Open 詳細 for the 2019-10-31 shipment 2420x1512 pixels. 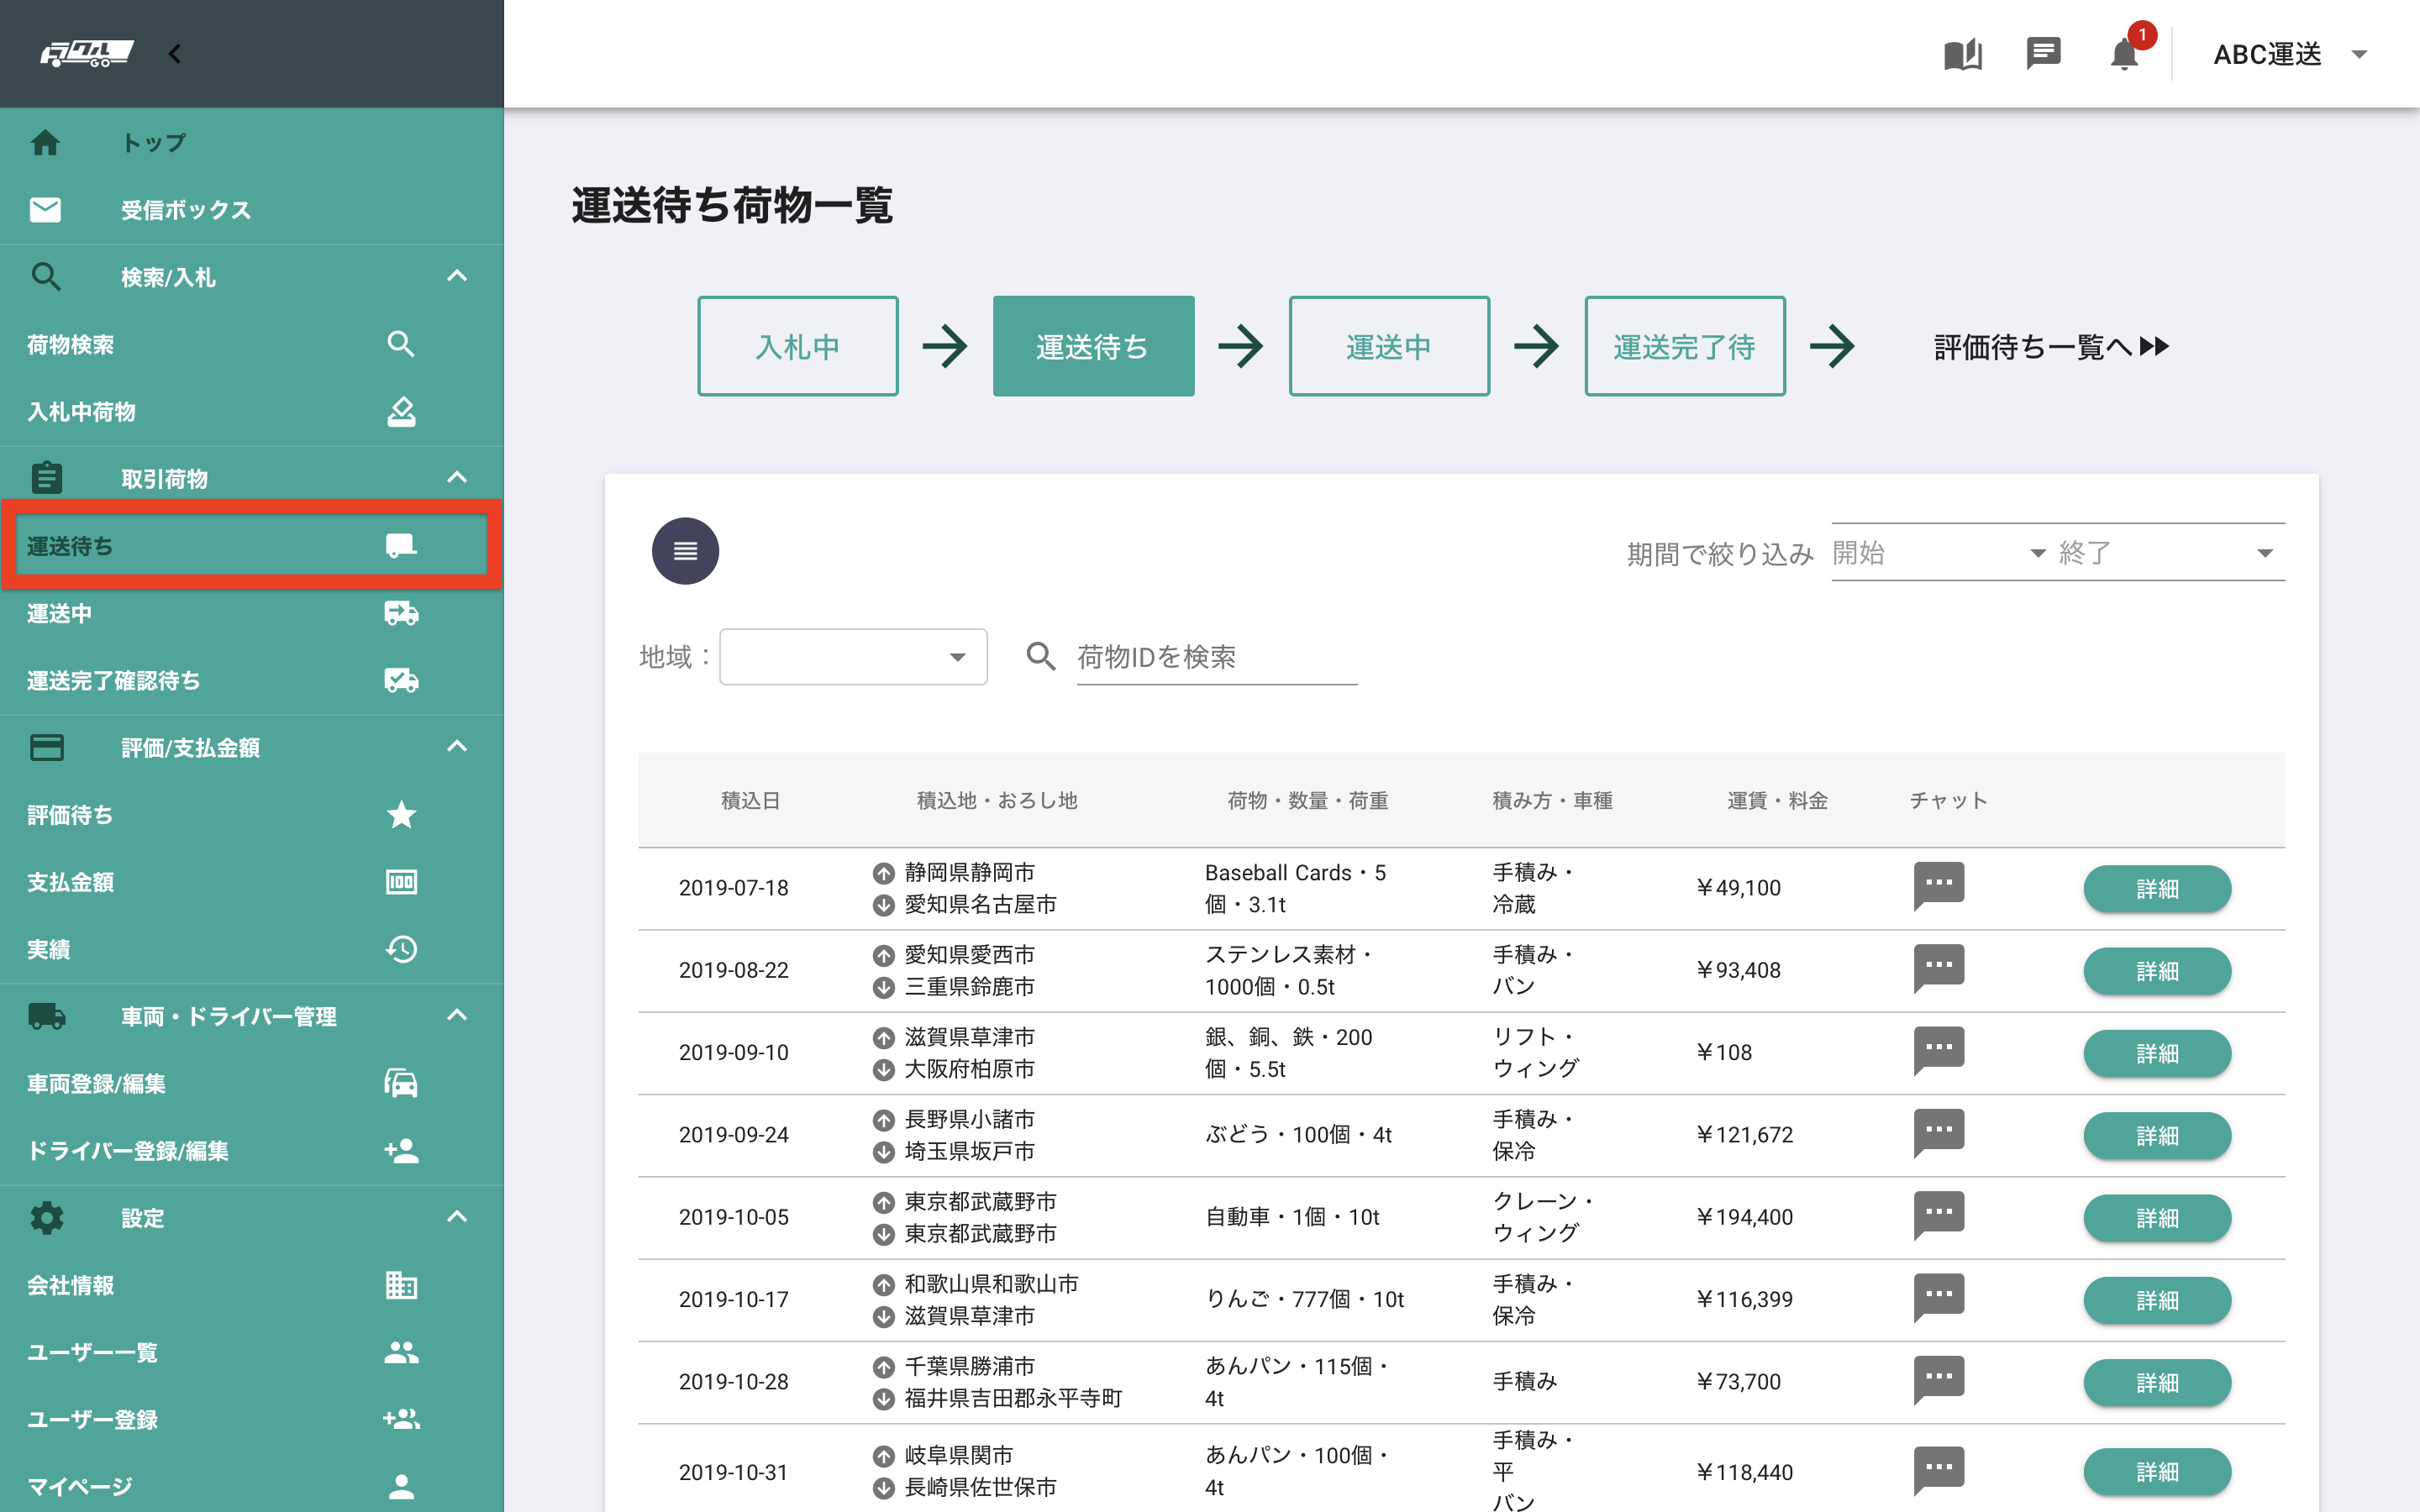[x=2157, y=1472]
